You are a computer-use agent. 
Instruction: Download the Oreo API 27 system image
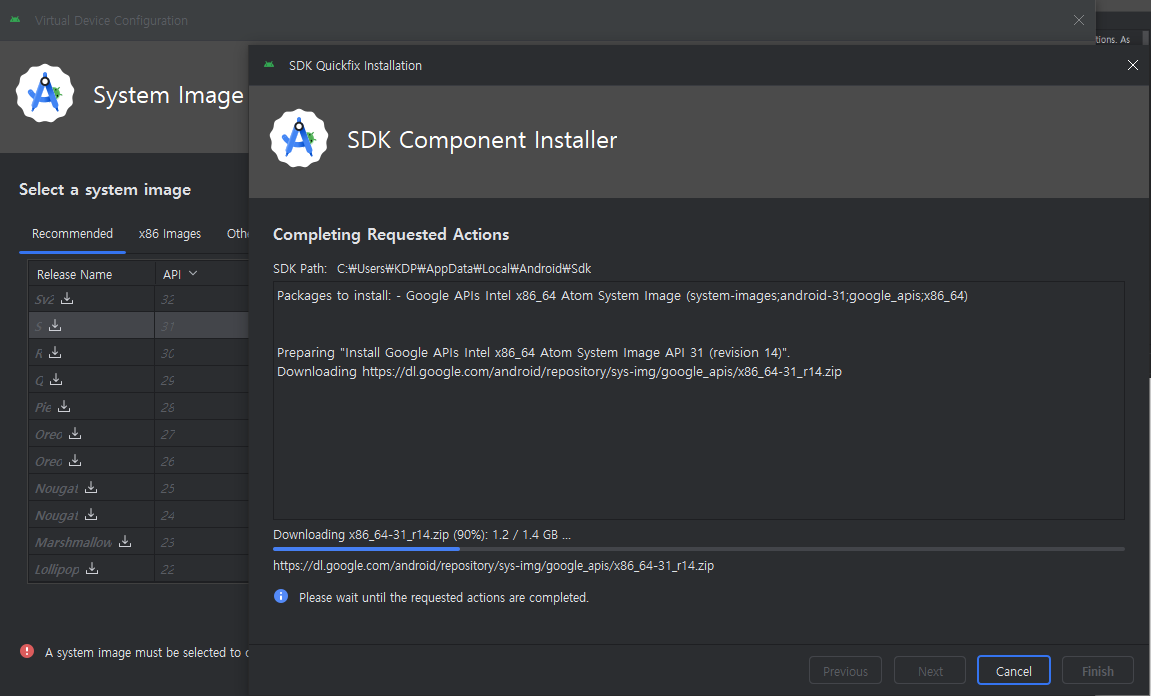(x=75, y=433)
